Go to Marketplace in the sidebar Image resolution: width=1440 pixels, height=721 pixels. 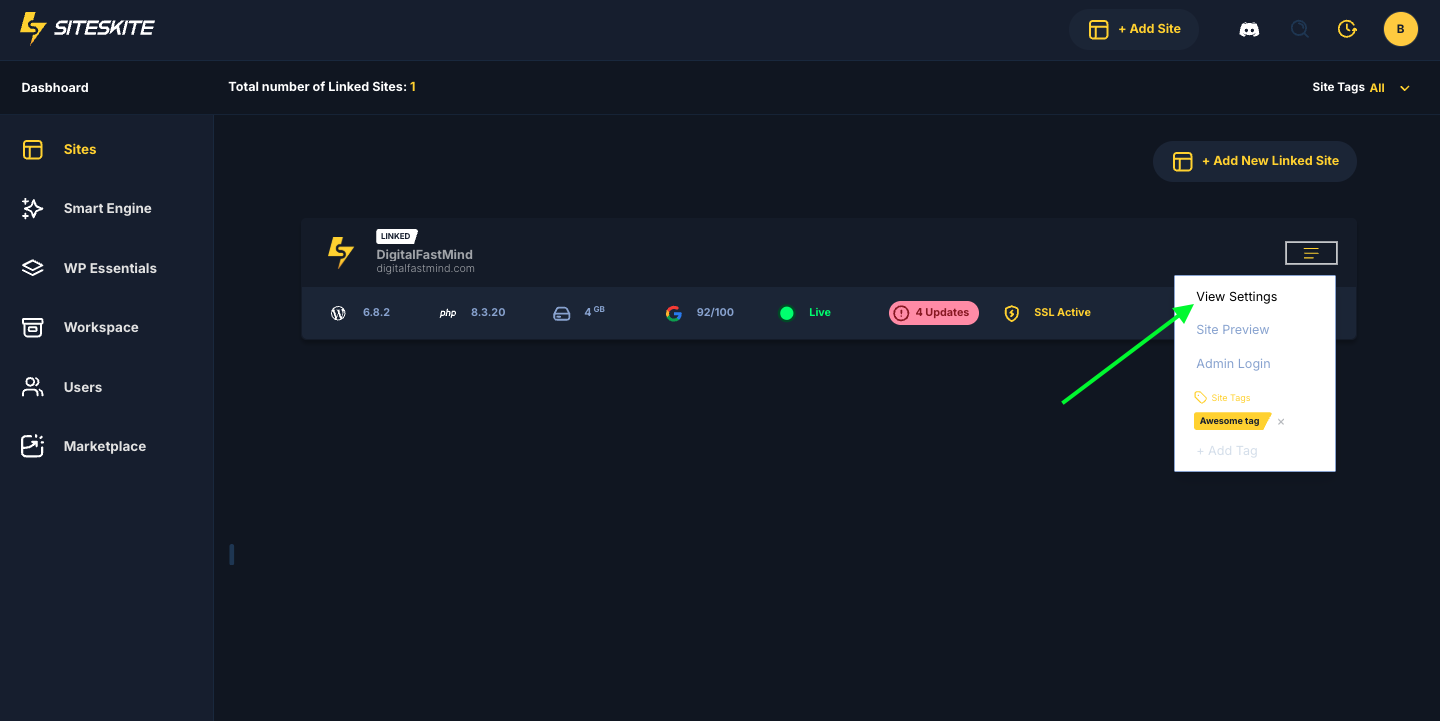(104, 447)
